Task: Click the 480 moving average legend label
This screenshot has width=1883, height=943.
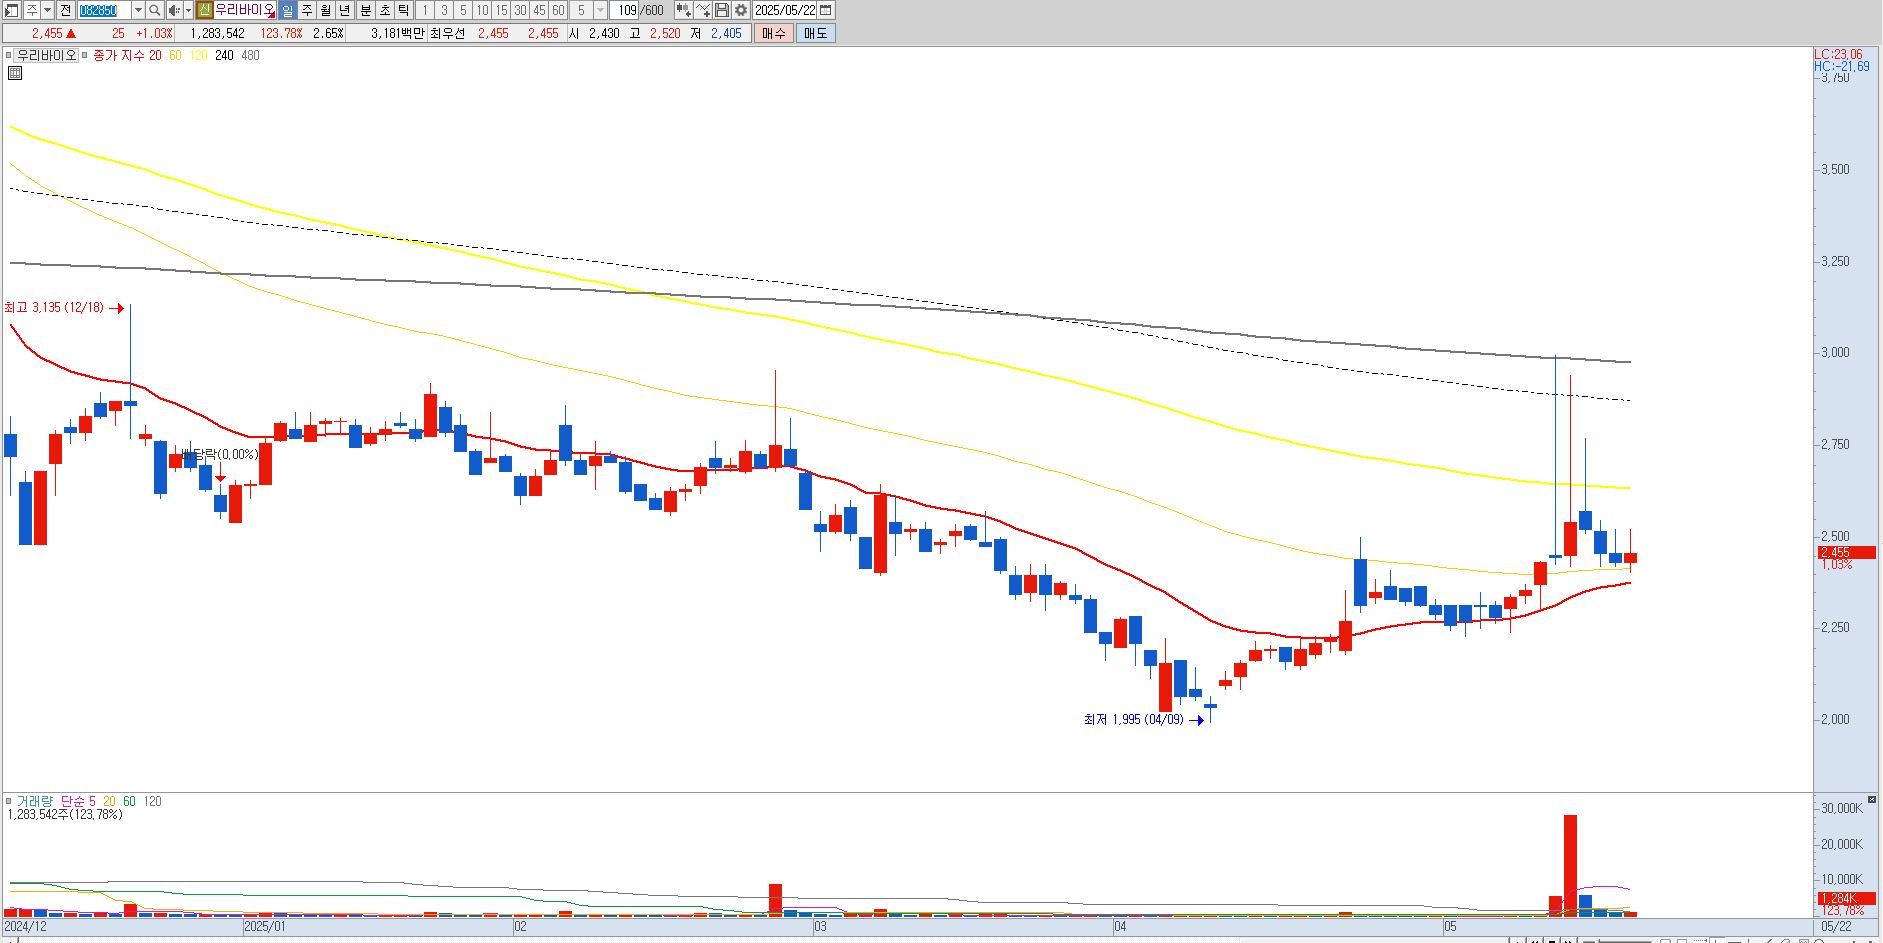Action: coord(250,55)
